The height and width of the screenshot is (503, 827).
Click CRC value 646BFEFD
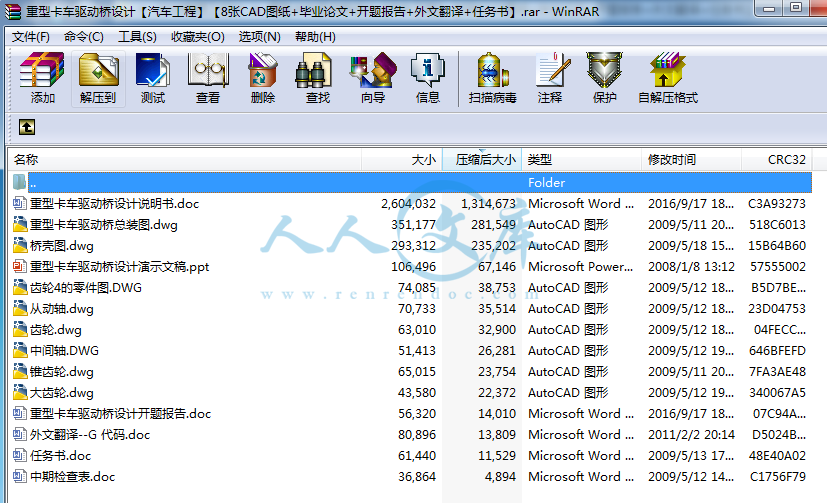click(x=777, y=351)
